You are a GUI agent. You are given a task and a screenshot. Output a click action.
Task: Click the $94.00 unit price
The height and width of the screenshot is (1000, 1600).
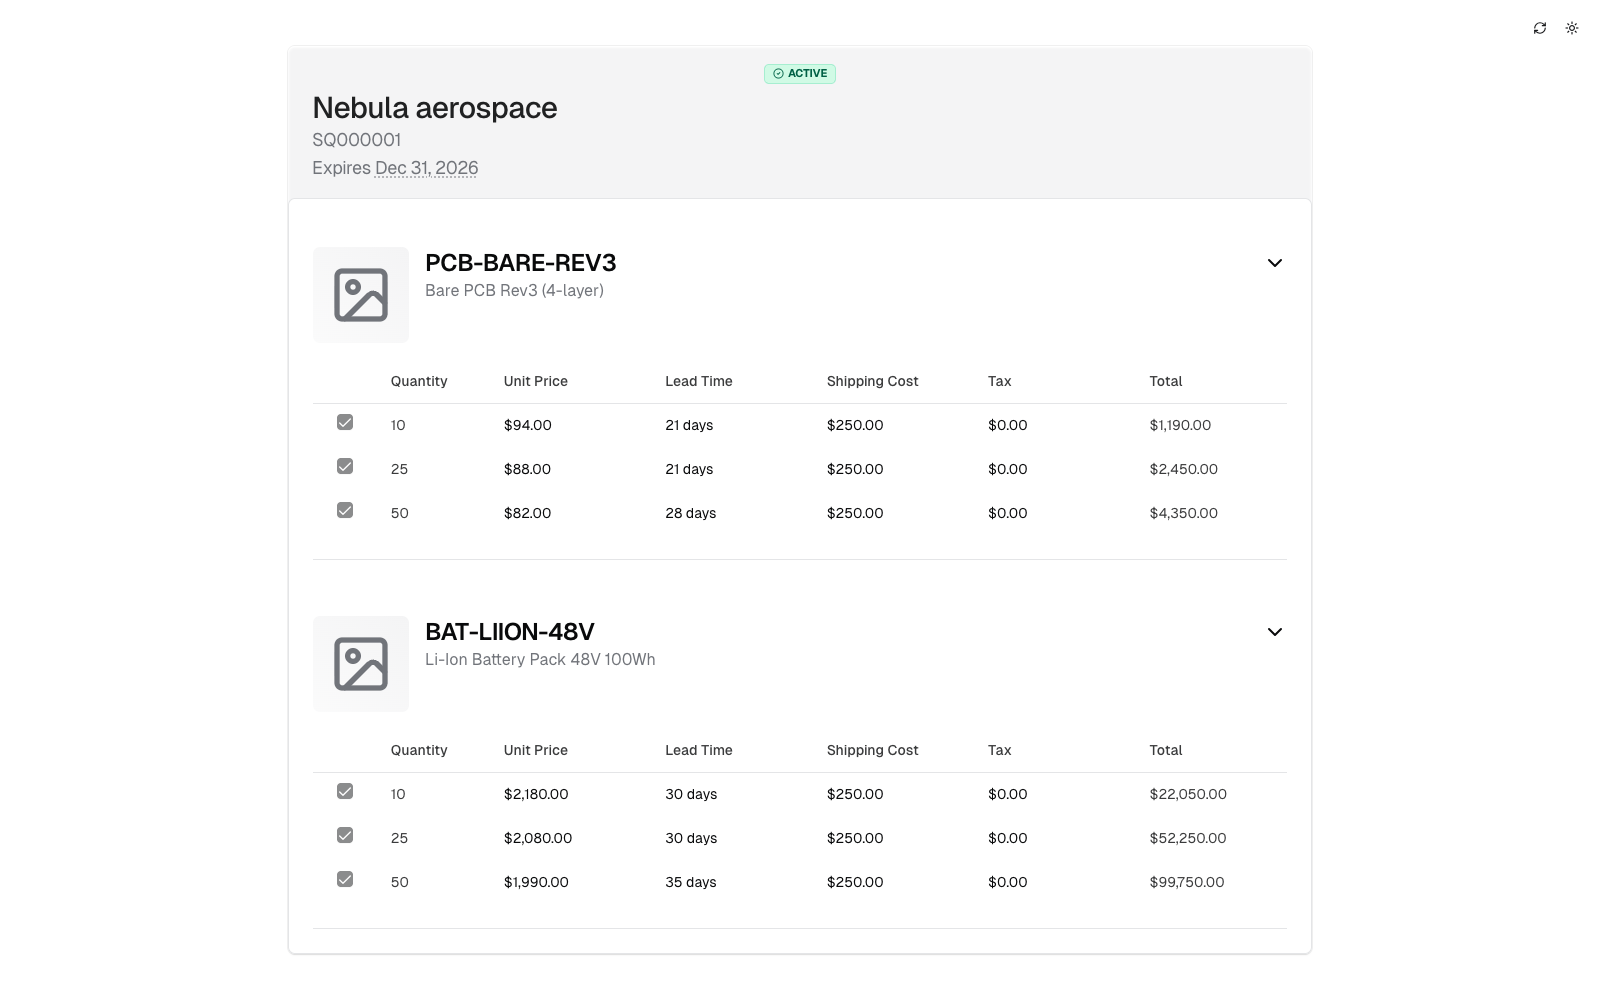pyautogui.click(x=528, y=425)
